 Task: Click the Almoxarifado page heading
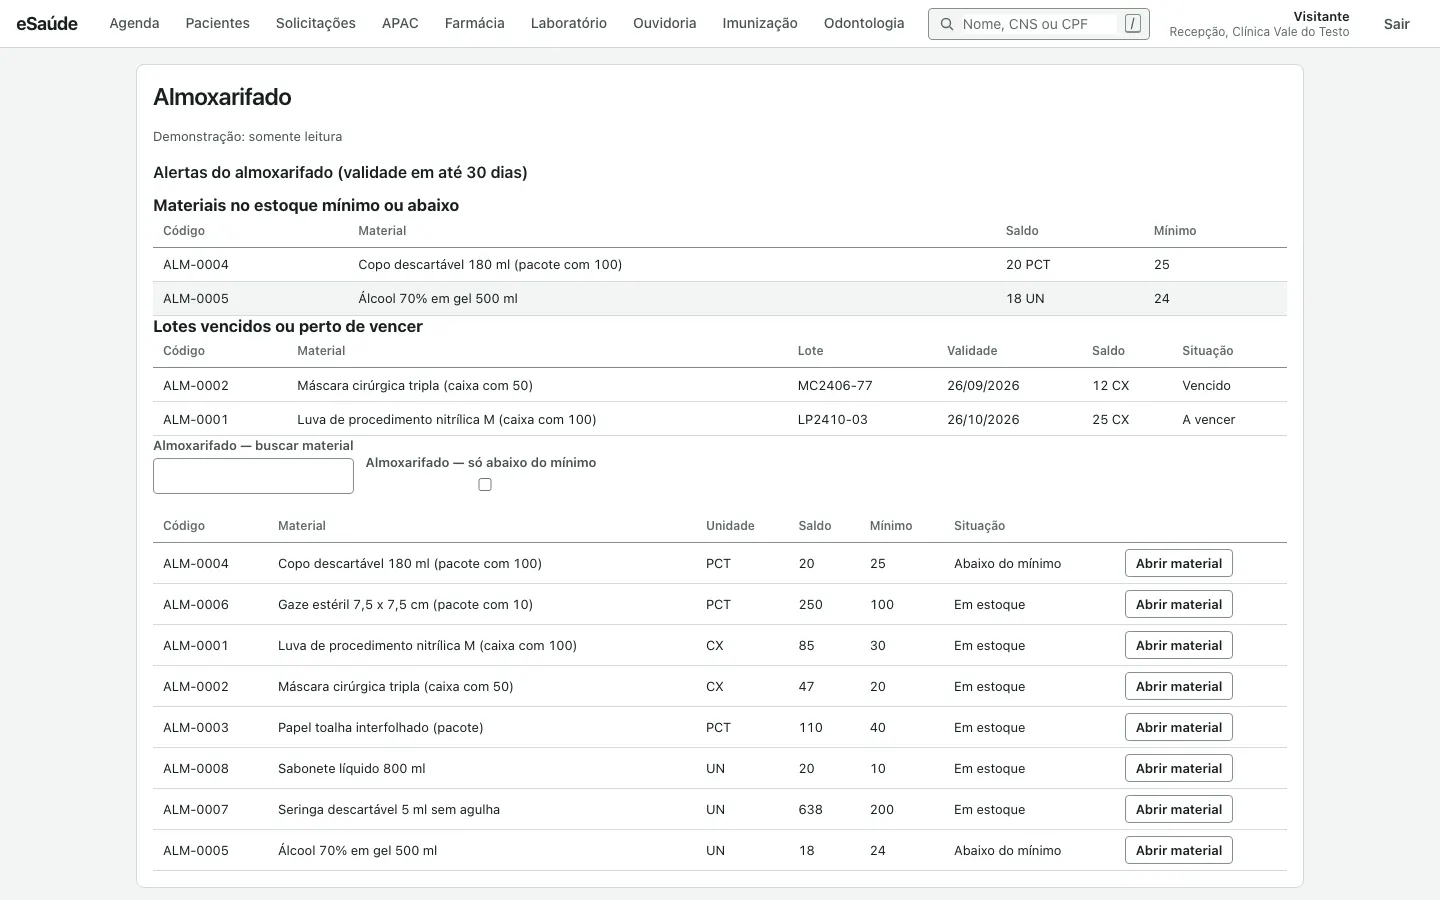tap(222, 97)
